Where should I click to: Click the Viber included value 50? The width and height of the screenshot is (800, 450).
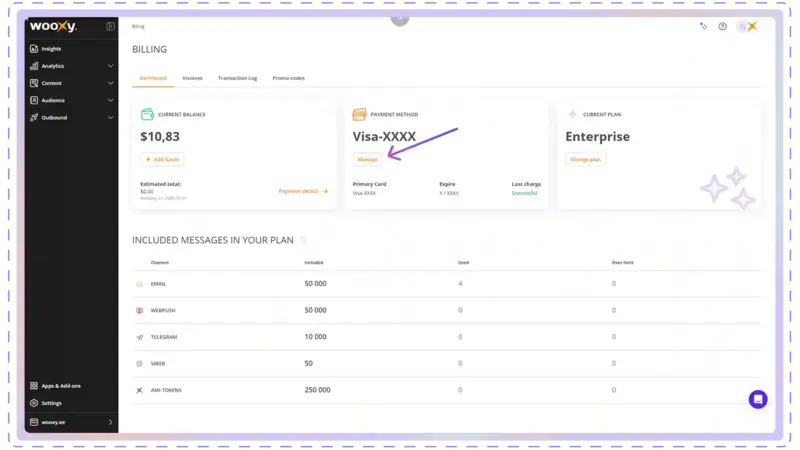point(309,363)
